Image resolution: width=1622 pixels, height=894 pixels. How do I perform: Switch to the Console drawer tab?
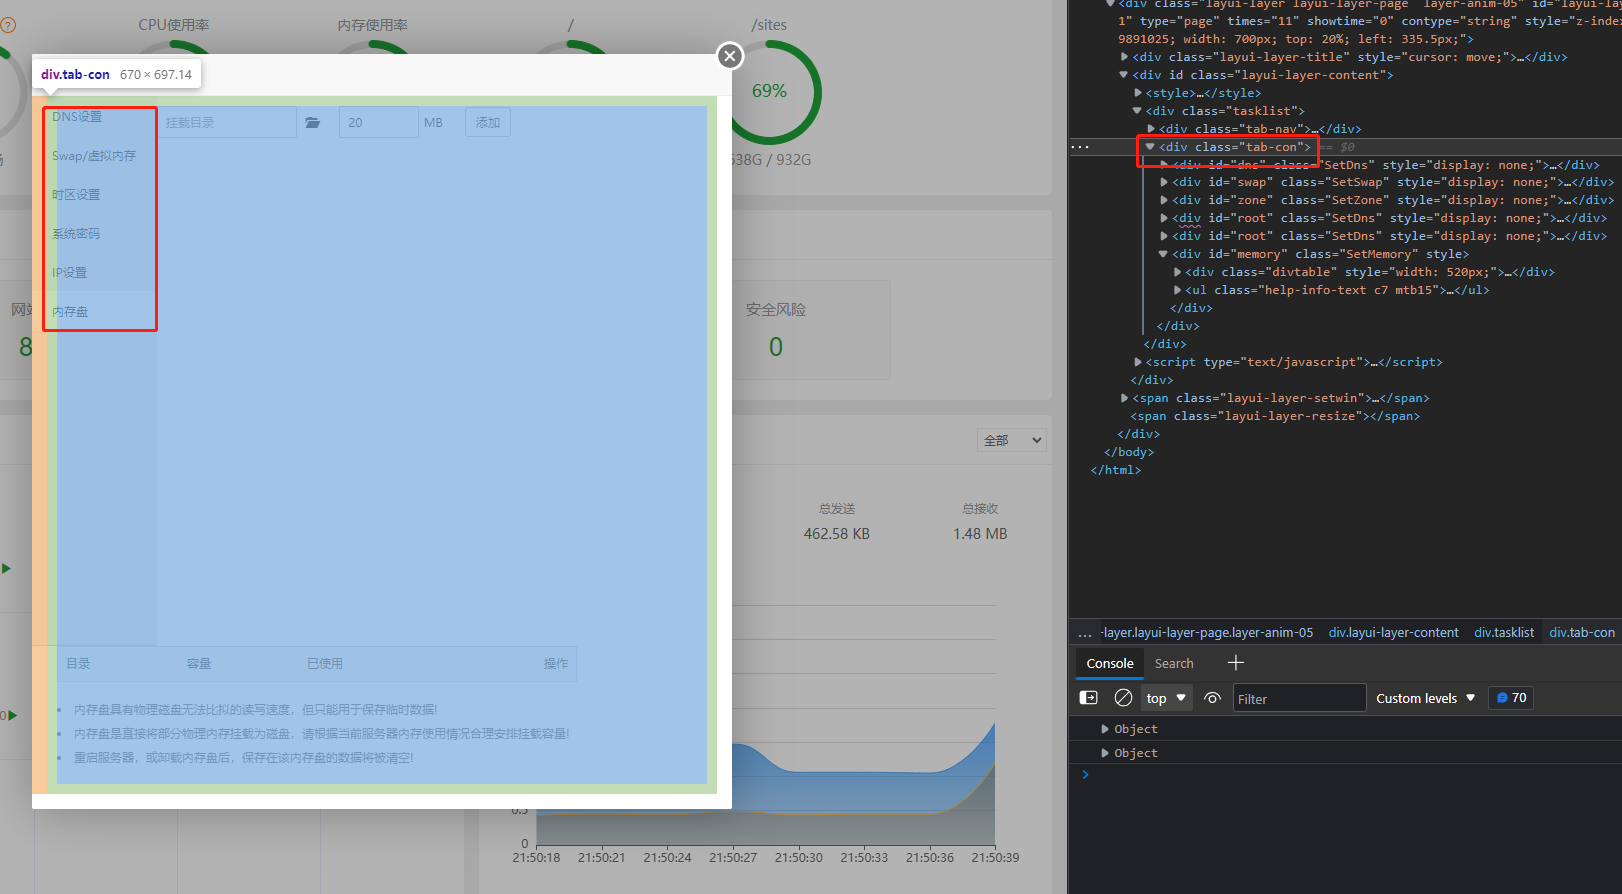tap(1110, 663)
